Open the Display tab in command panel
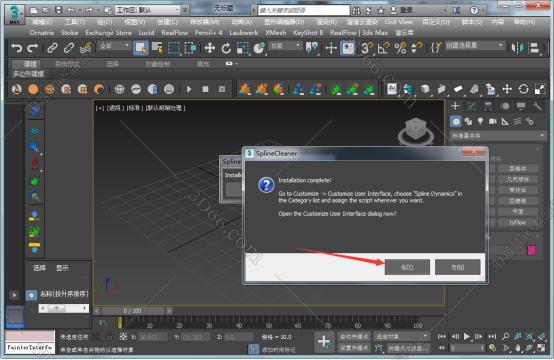Image resolution: width=554 pixels, height=360 pixels. pyautogui.click(x=521, y=106)
